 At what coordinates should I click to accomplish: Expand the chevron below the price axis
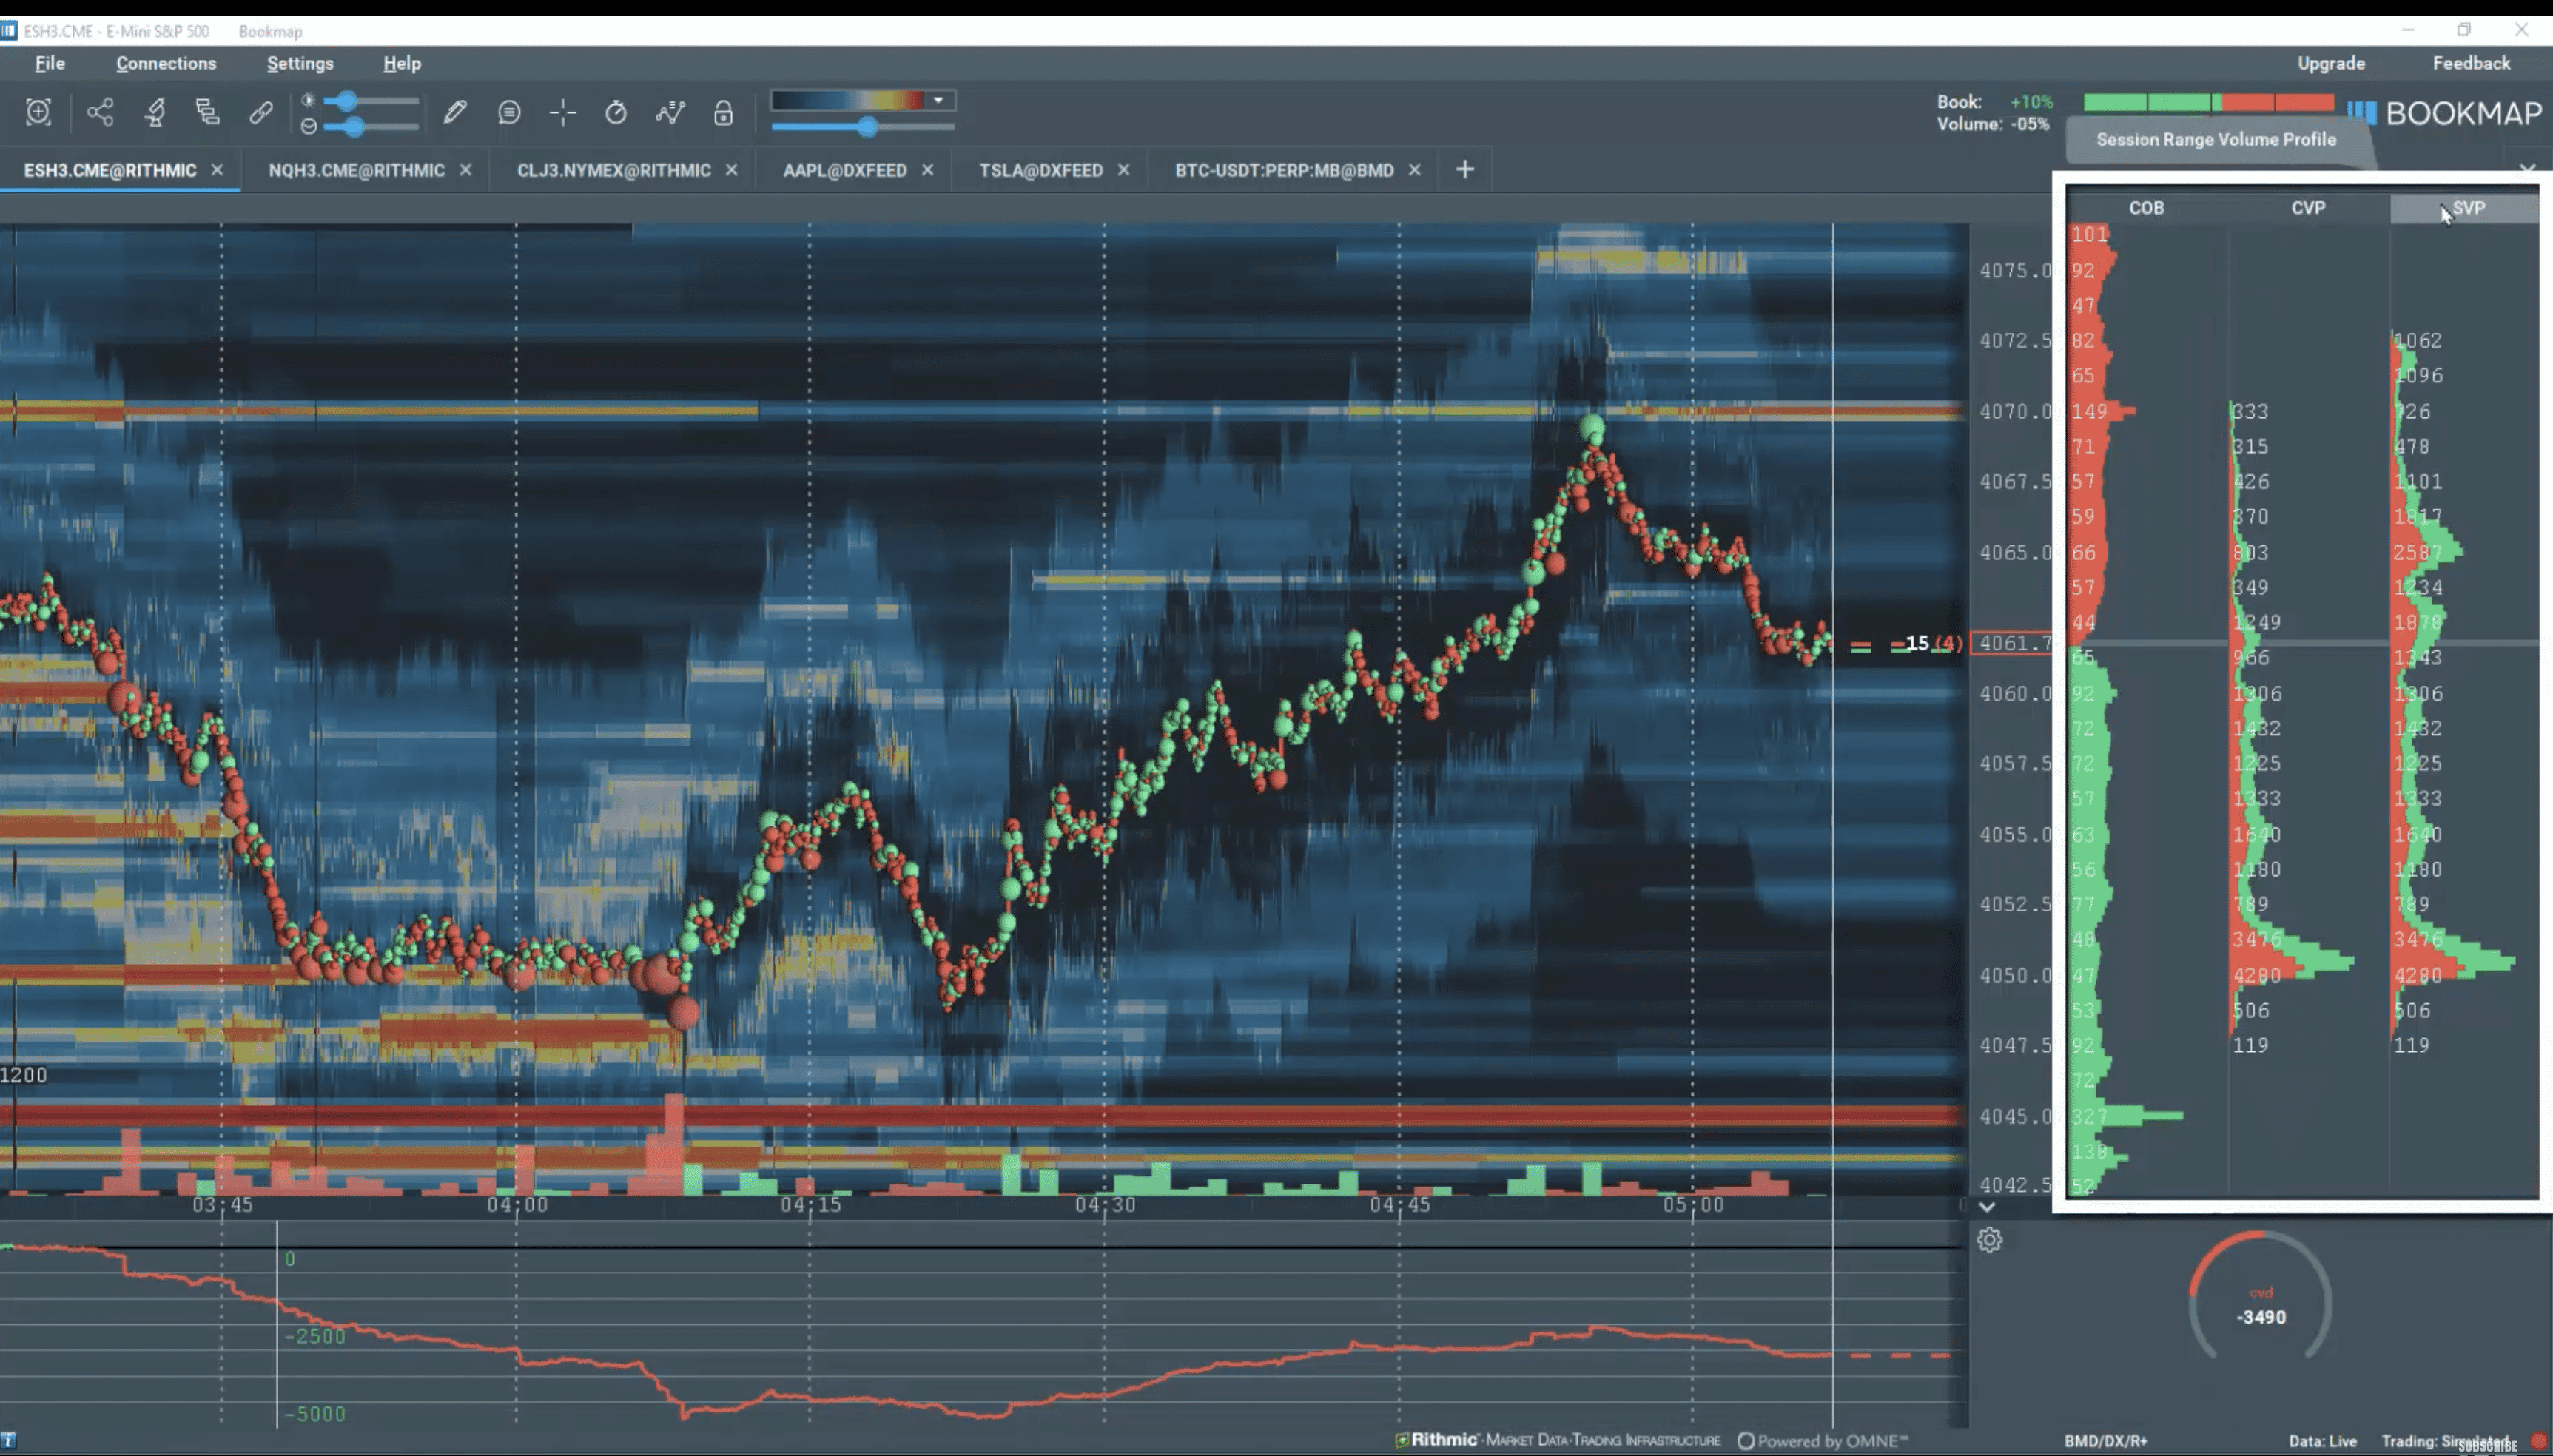tap(1987, 1207)
